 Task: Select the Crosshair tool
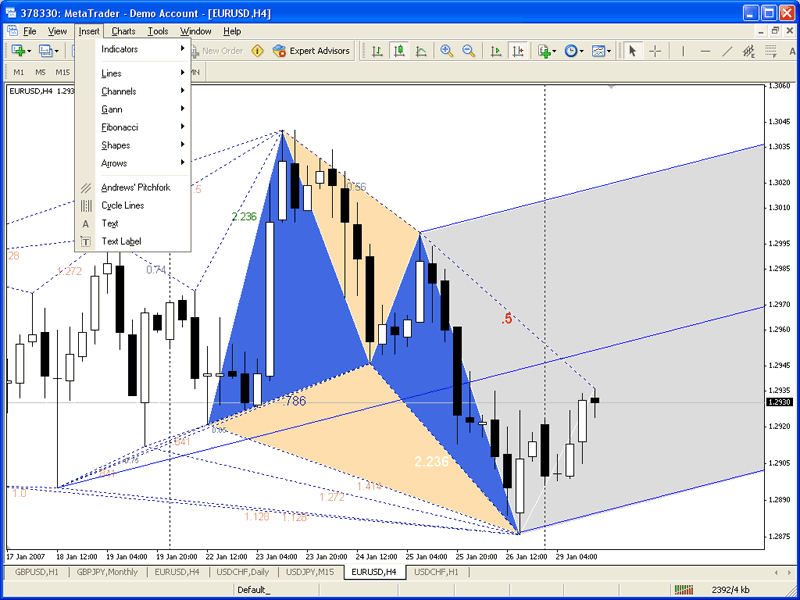tap(655, 51)
